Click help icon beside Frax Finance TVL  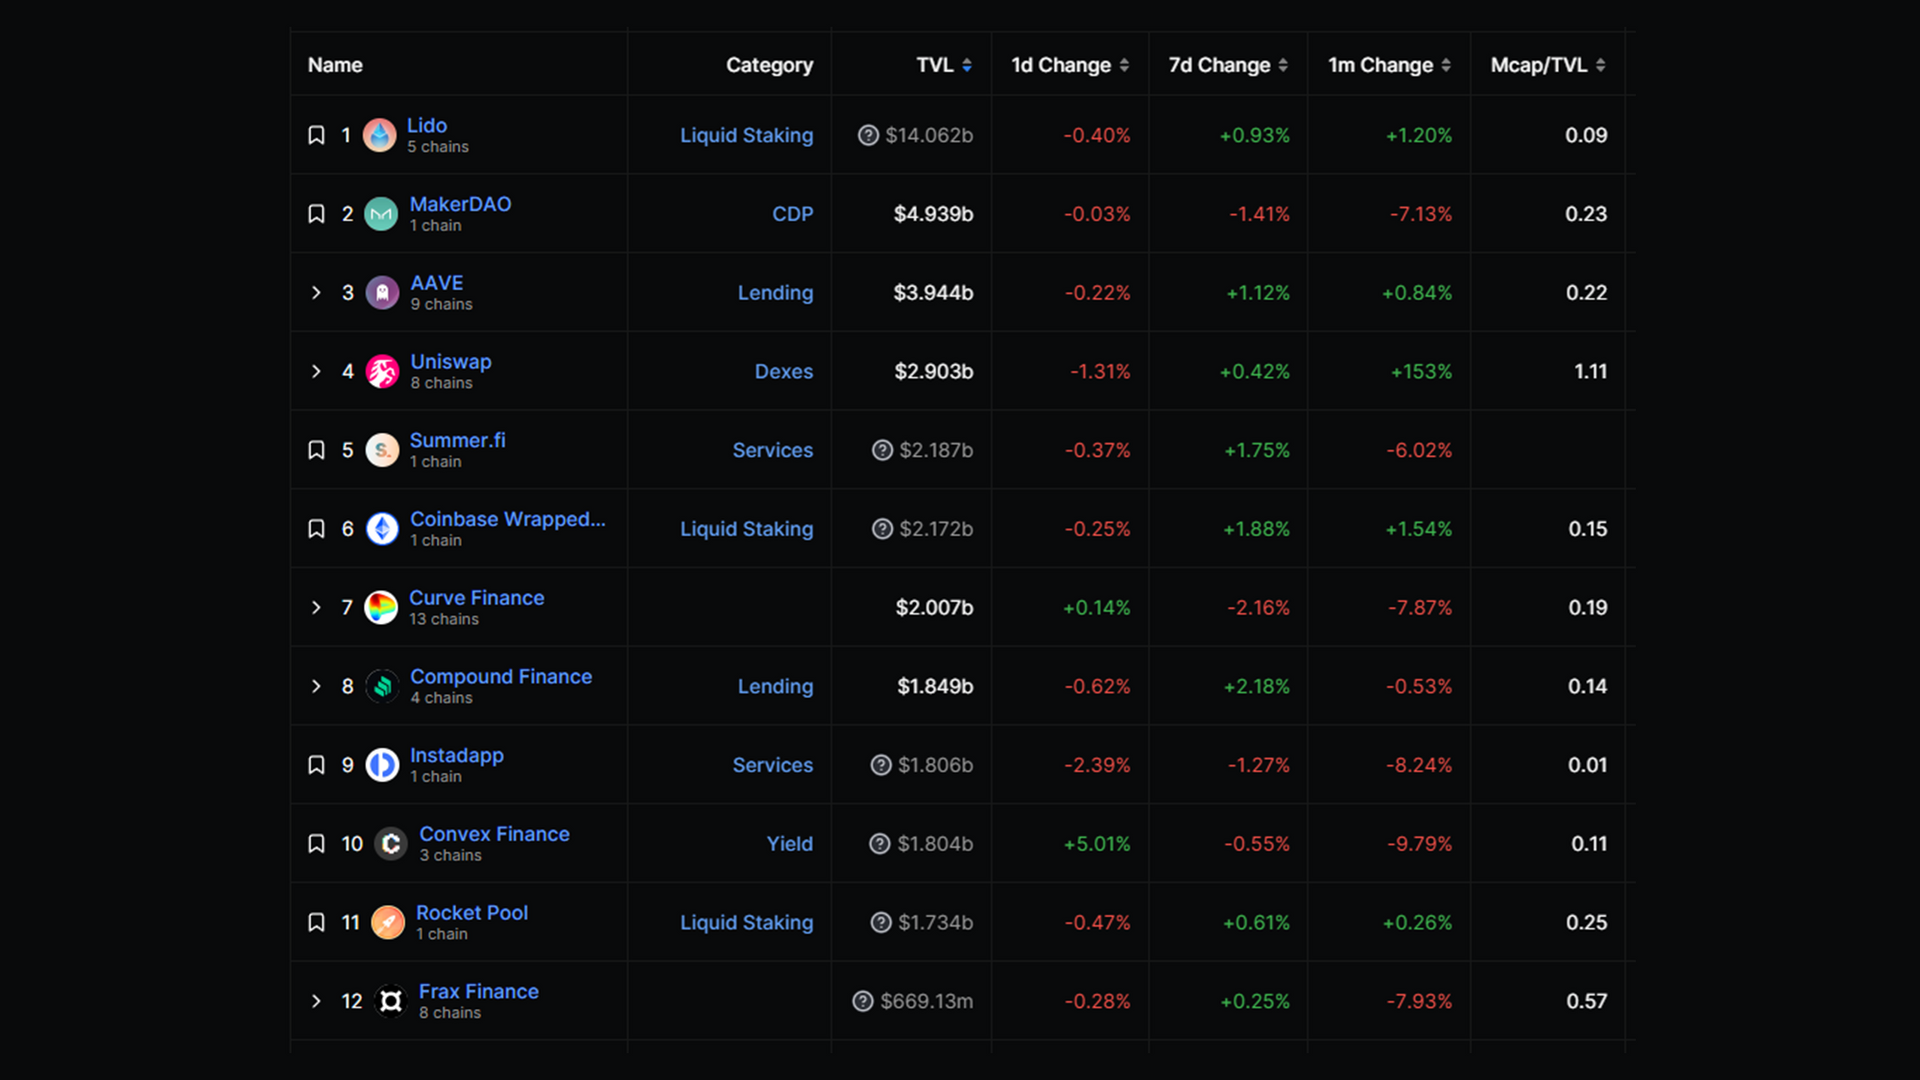[863, 1001]
